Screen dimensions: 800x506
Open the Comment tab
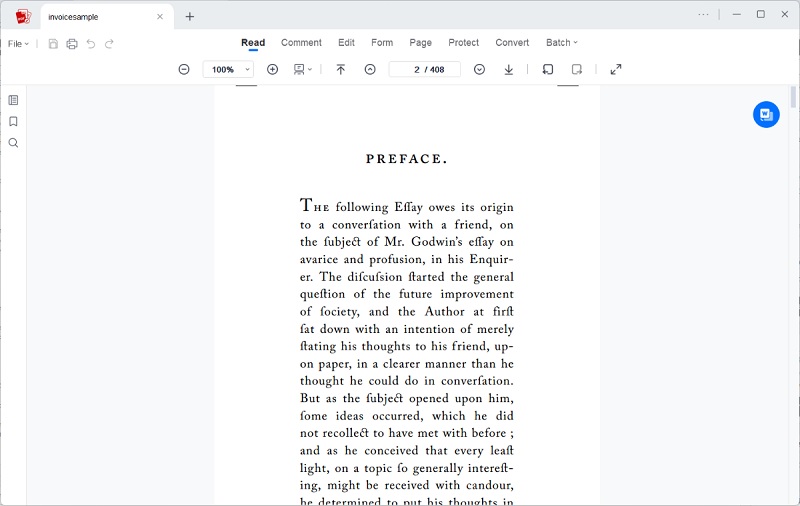[x=301, y=43]
